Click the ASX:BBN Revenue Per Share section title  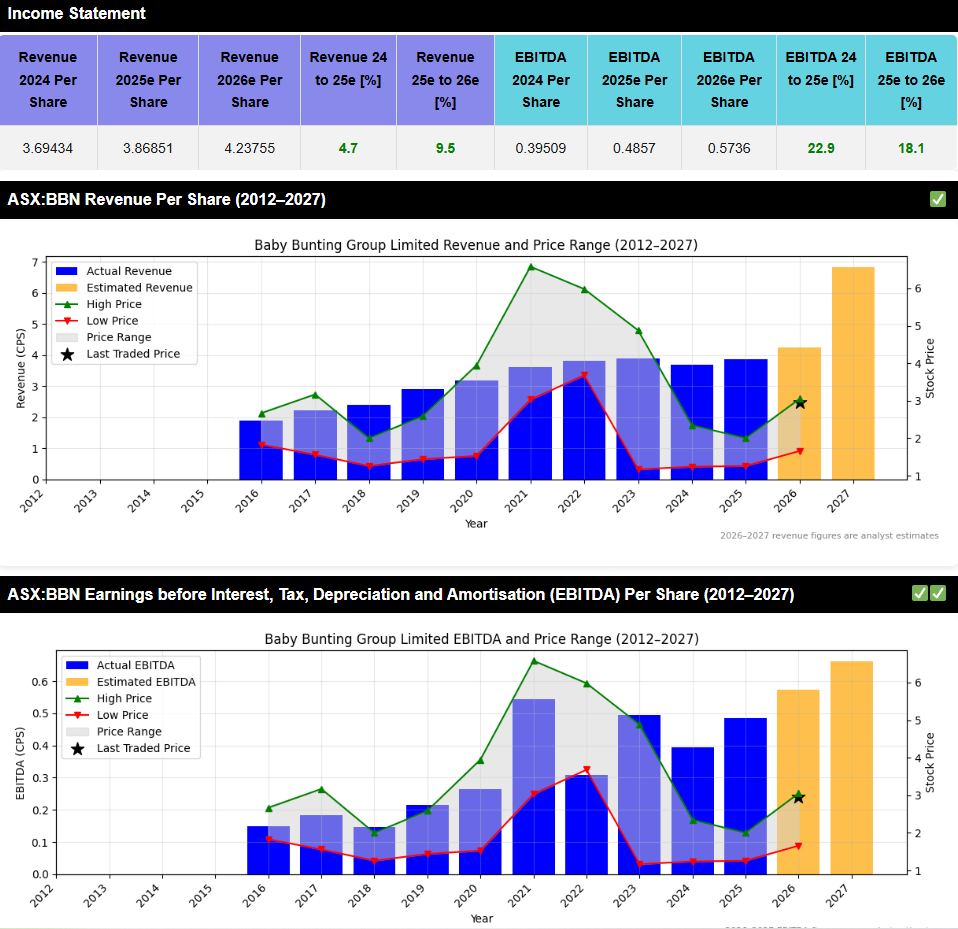166,199
